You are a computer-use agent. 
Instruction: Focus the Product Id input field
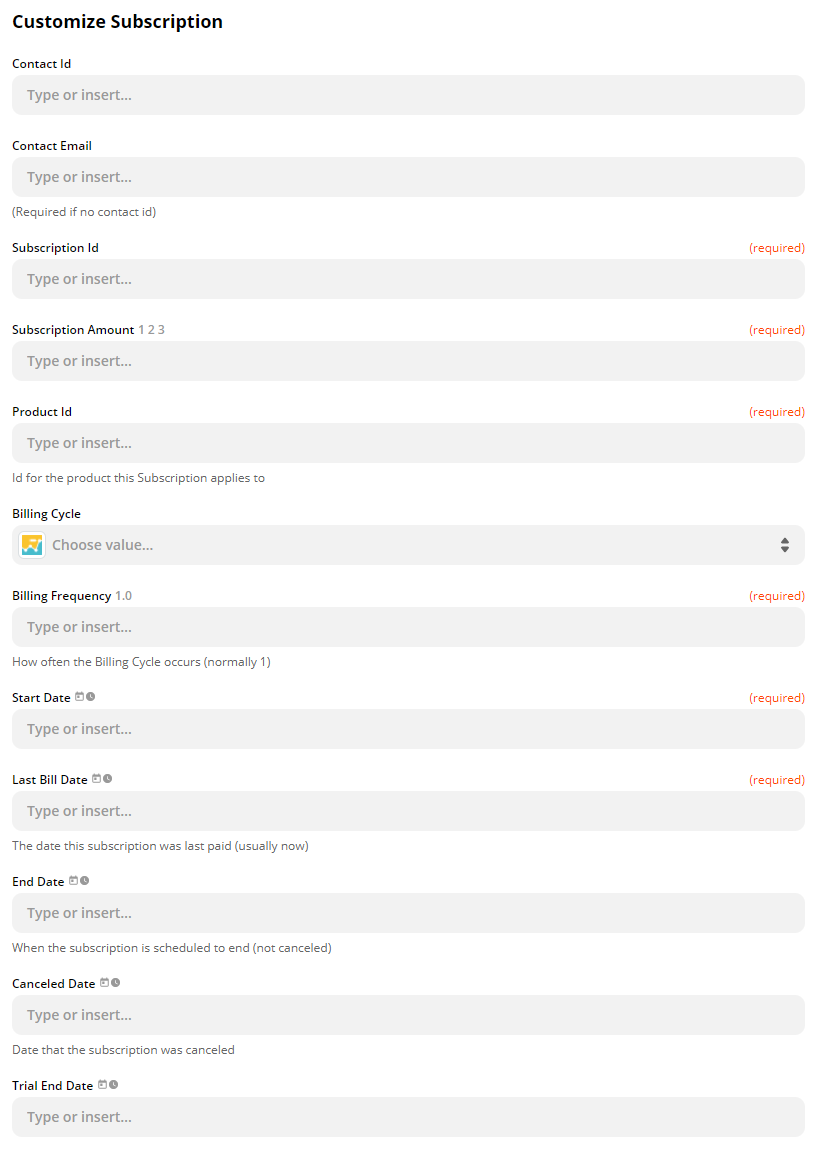408,443
